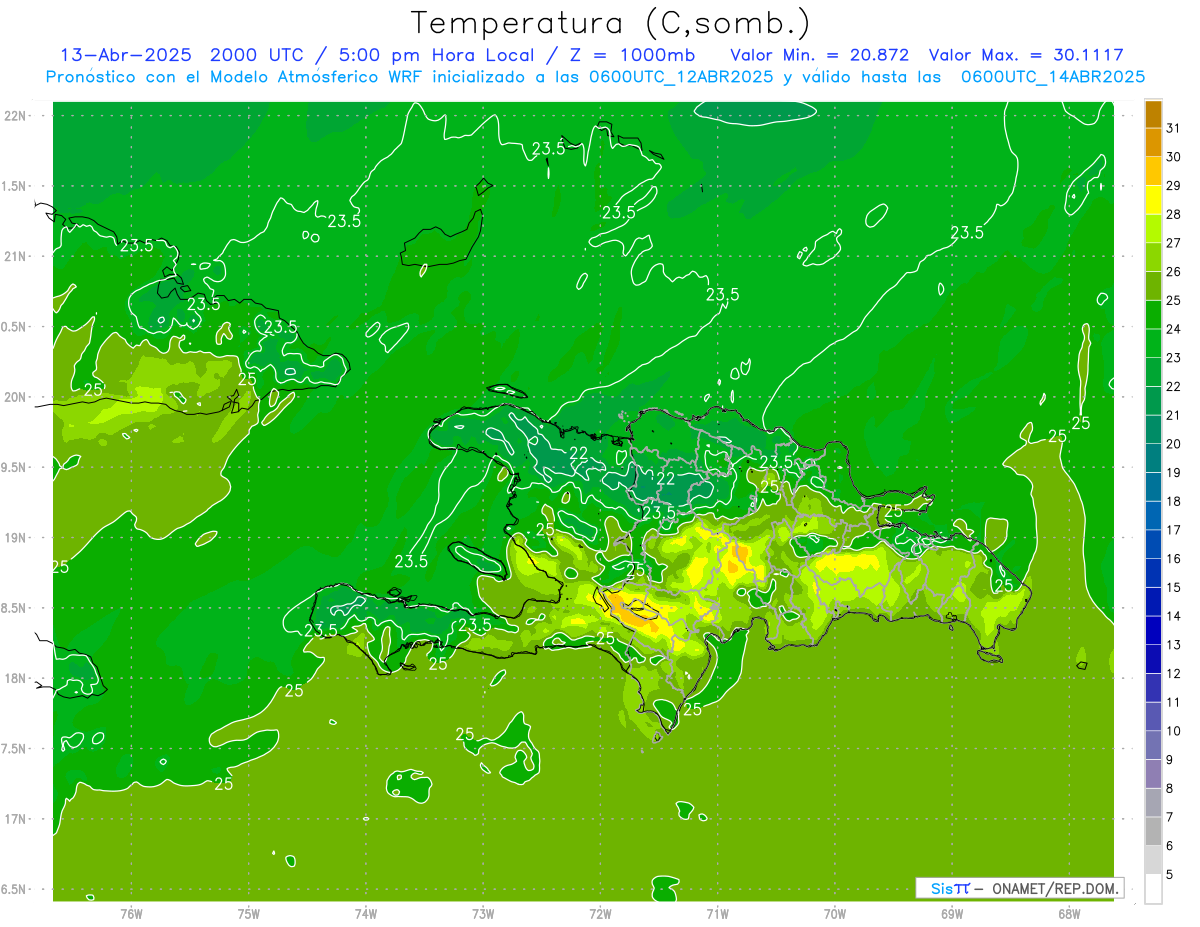This screenshot has width=1200, height=927.
Task: Click the 70W longitude axis label
Action: point(835,914)
